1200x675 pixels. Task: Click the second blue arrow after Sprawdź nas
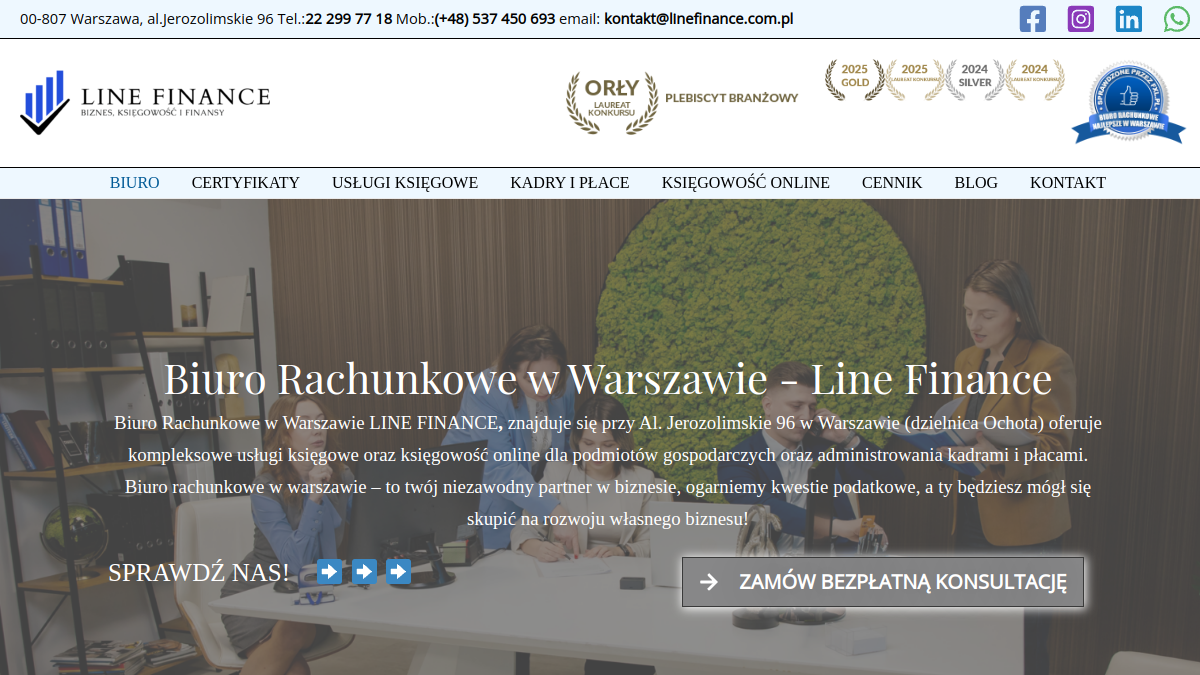click(x=364, y=572)
